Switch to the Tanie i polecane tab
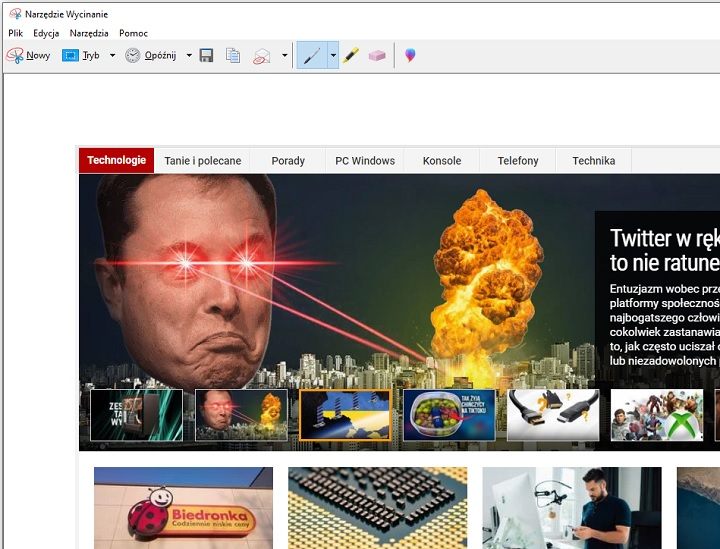Screen dimensions: 720x549 [x=203, y=160]
